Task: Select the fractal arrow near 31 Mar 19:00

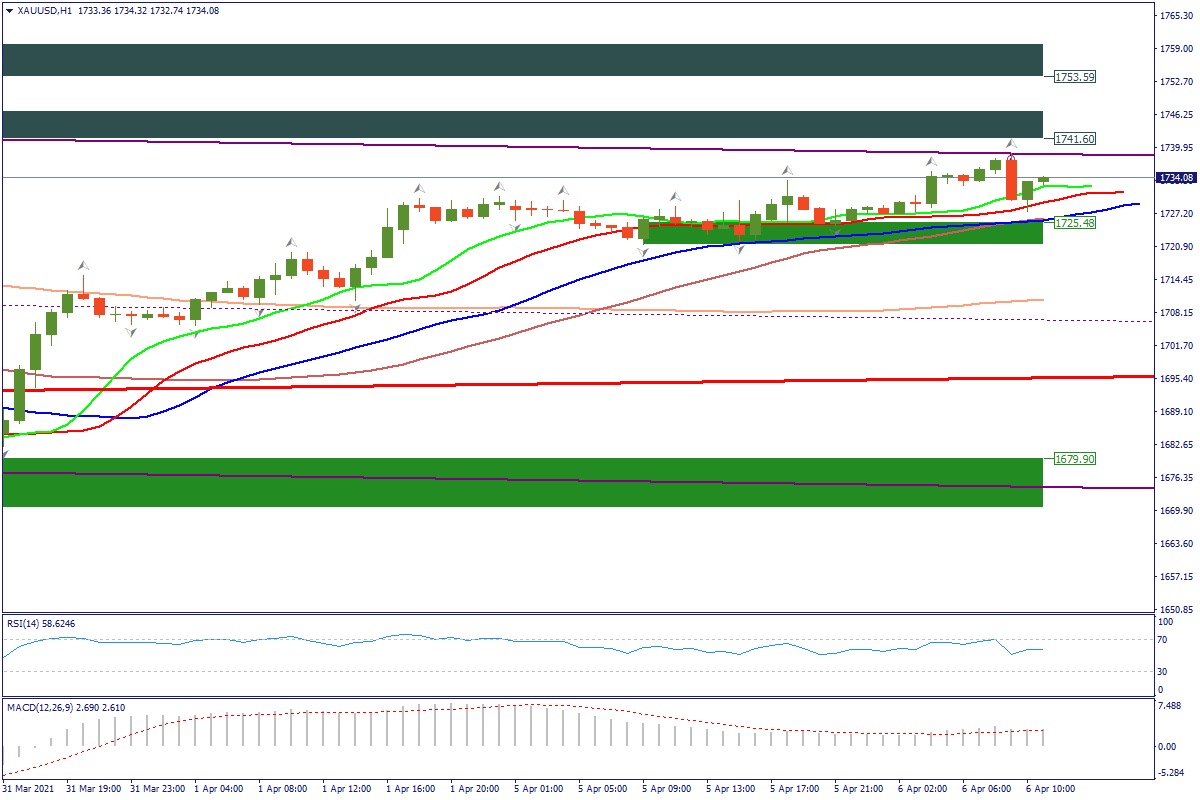Action: [x=84, y=266]
